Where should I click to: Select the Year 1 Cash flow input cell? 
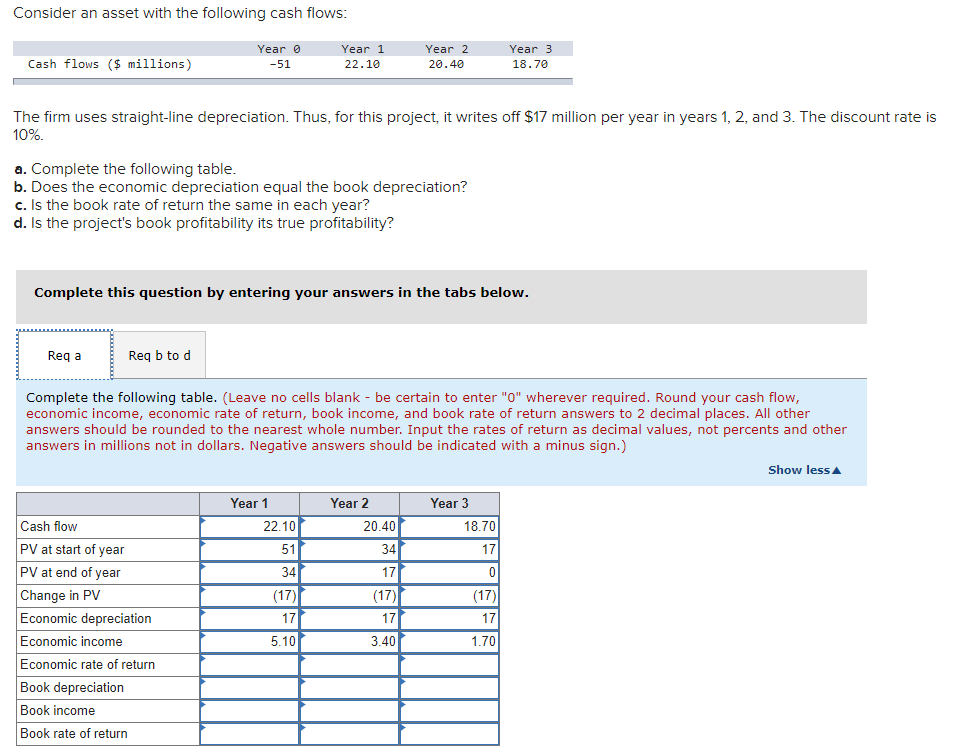coord(249,526)
